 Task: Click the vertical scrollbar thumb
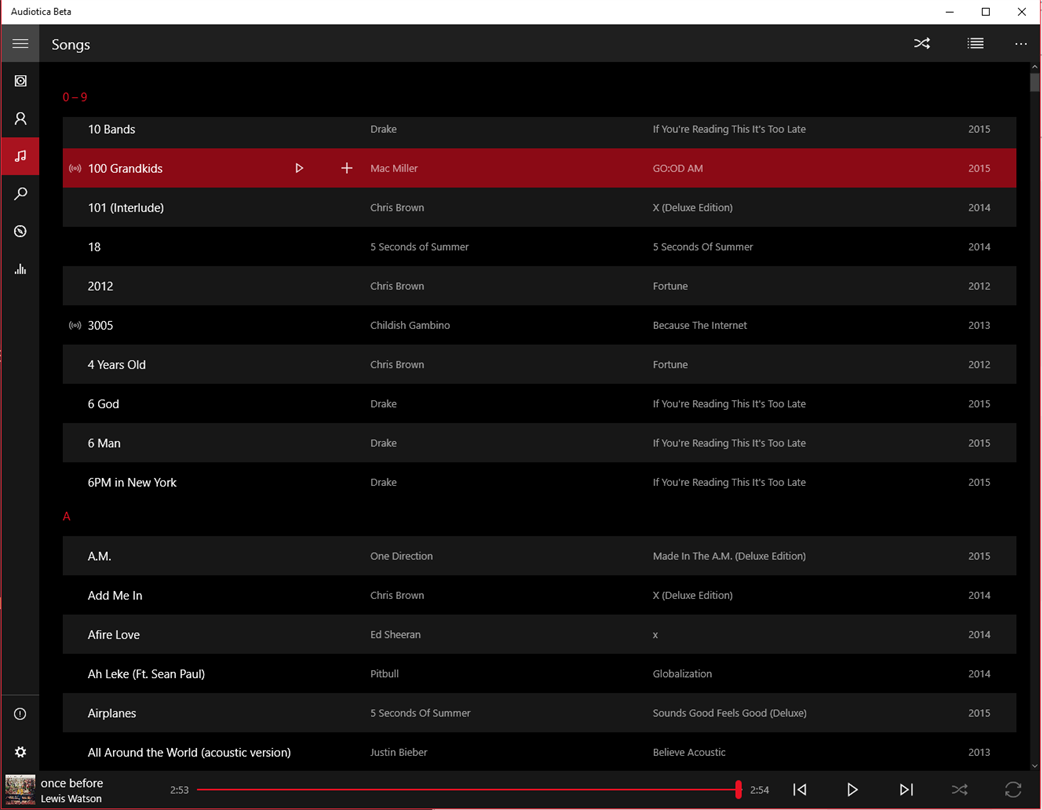click(x=1034, y=82)
